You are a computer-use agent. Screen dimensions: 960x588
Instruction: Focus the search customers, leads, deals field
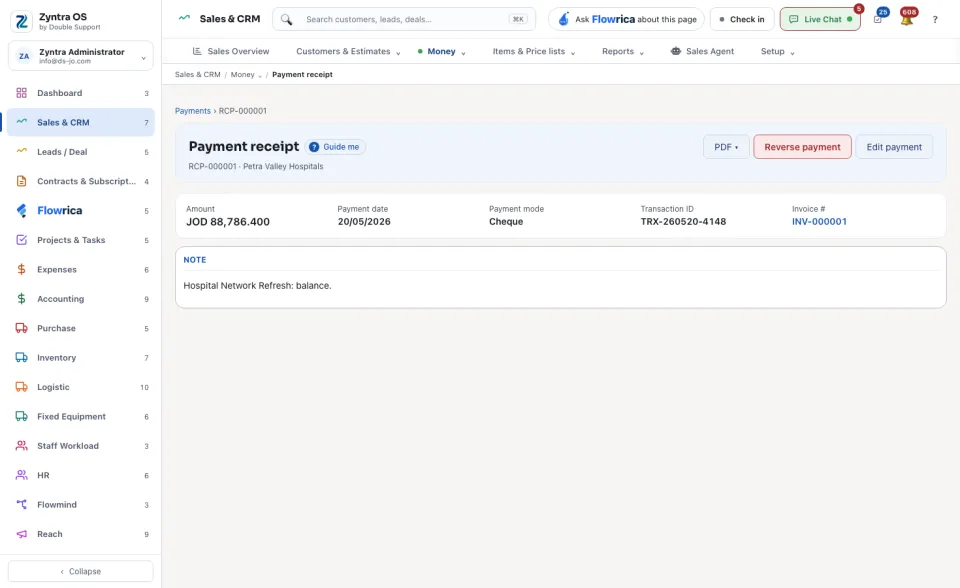(x=404, y=19)
